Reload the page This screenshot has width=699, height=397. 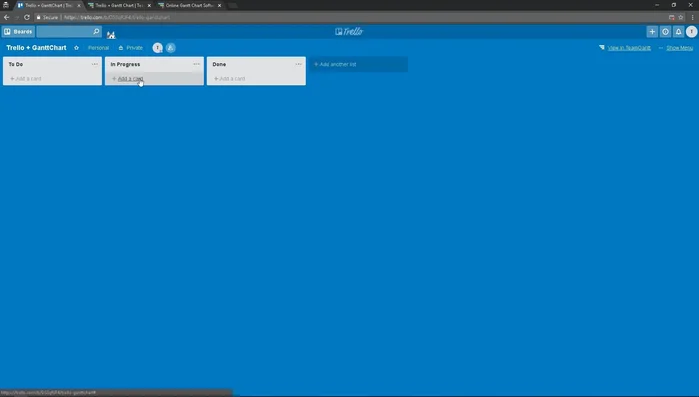pos(27,17)
